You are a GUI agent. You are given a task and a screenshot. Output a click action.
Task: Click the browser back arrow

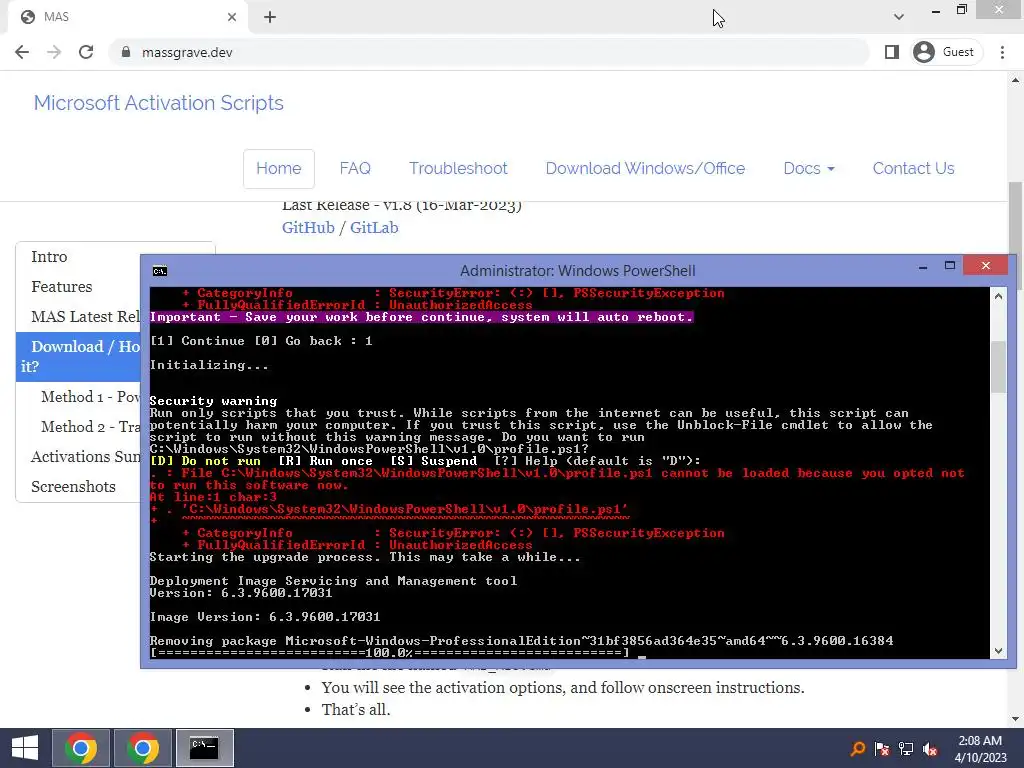[22, 52]
